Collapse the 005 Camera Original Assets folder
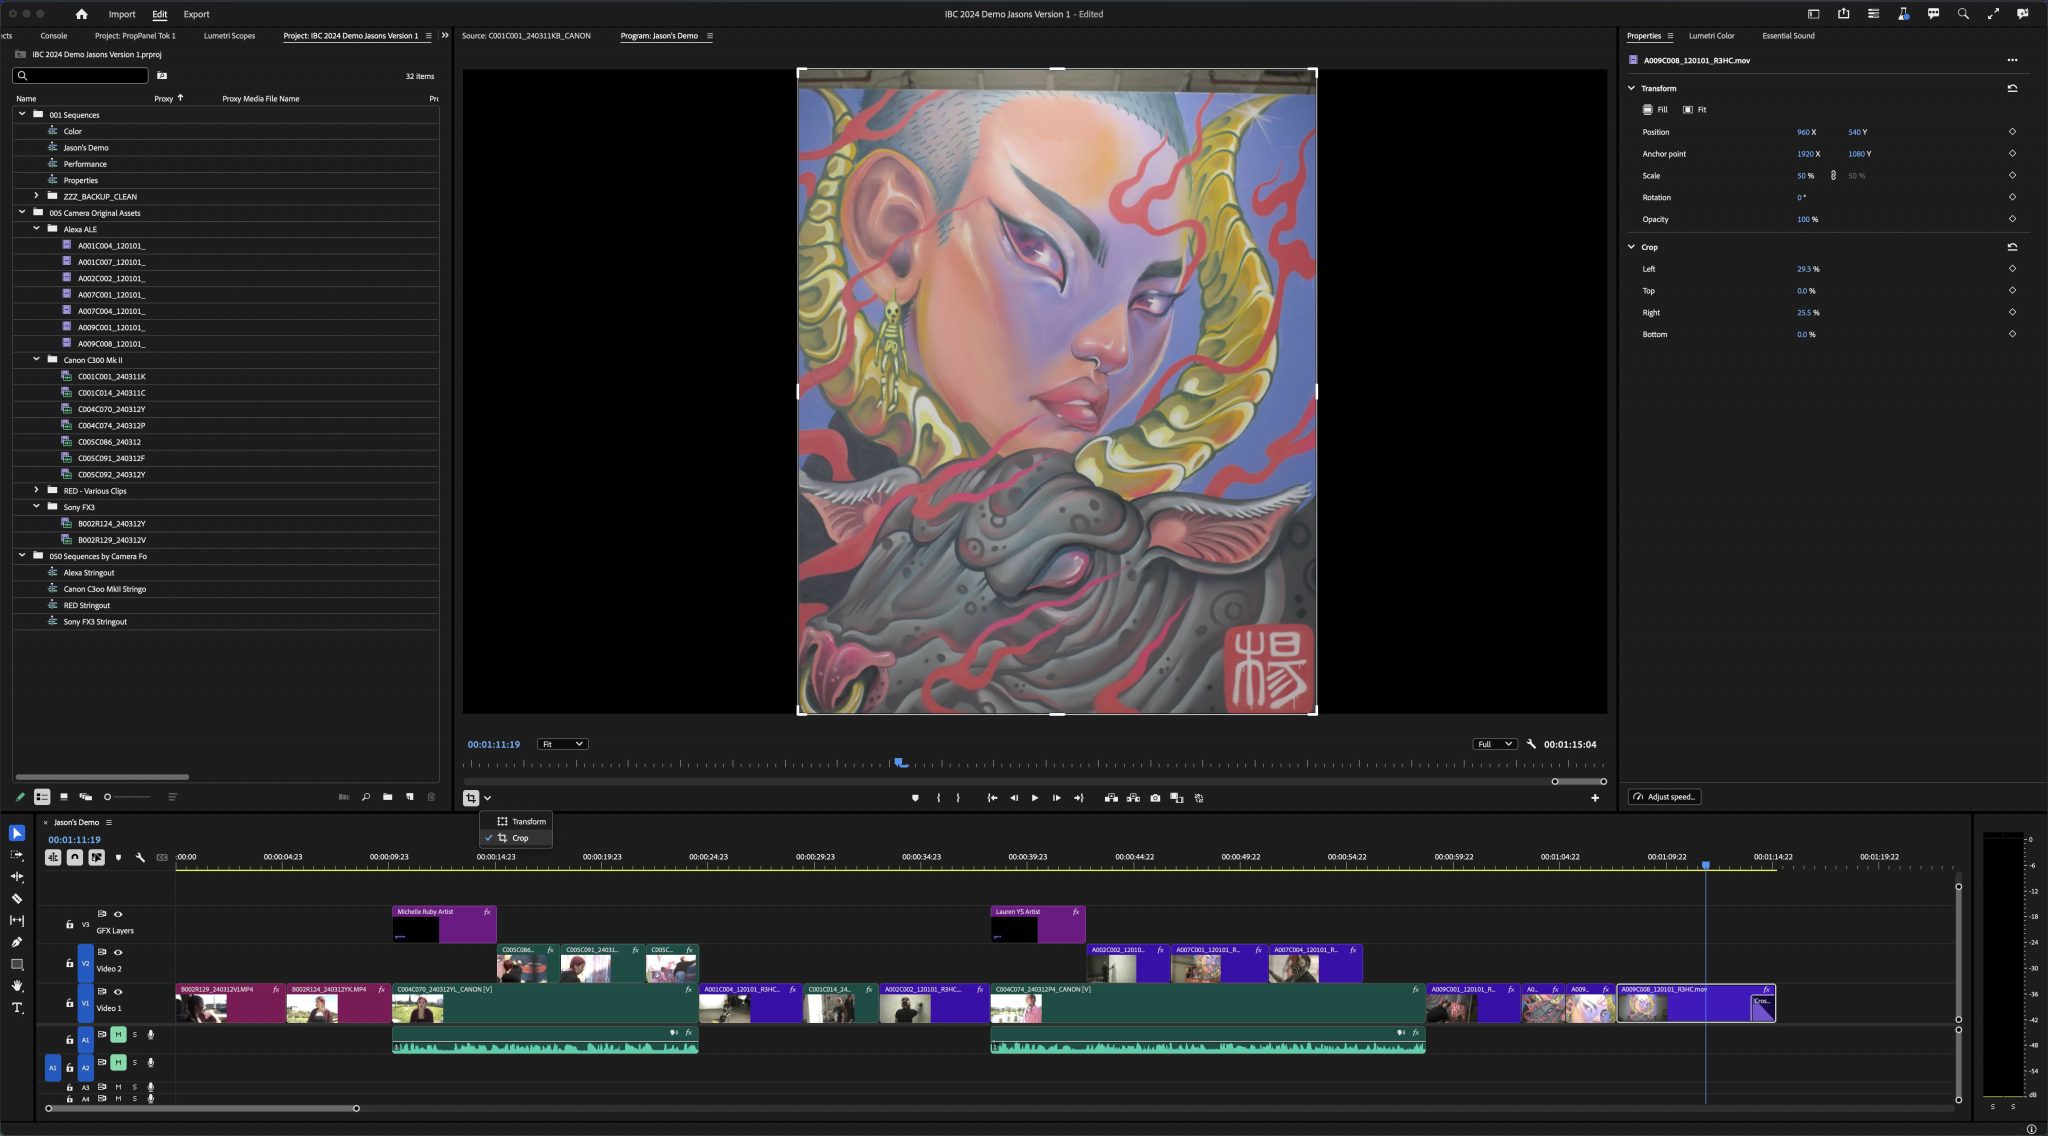The image size is (2048, 1136). [23, 212]
